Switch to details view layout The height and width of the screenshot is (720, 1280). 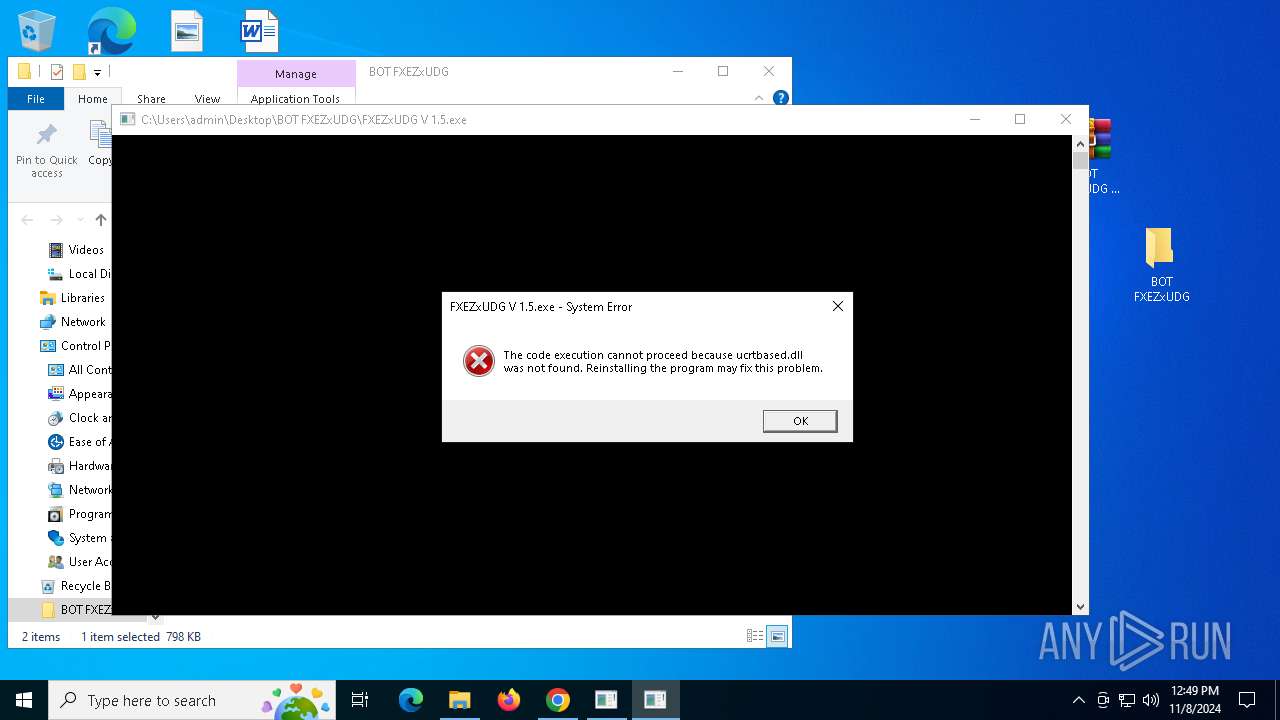point(755,636)
